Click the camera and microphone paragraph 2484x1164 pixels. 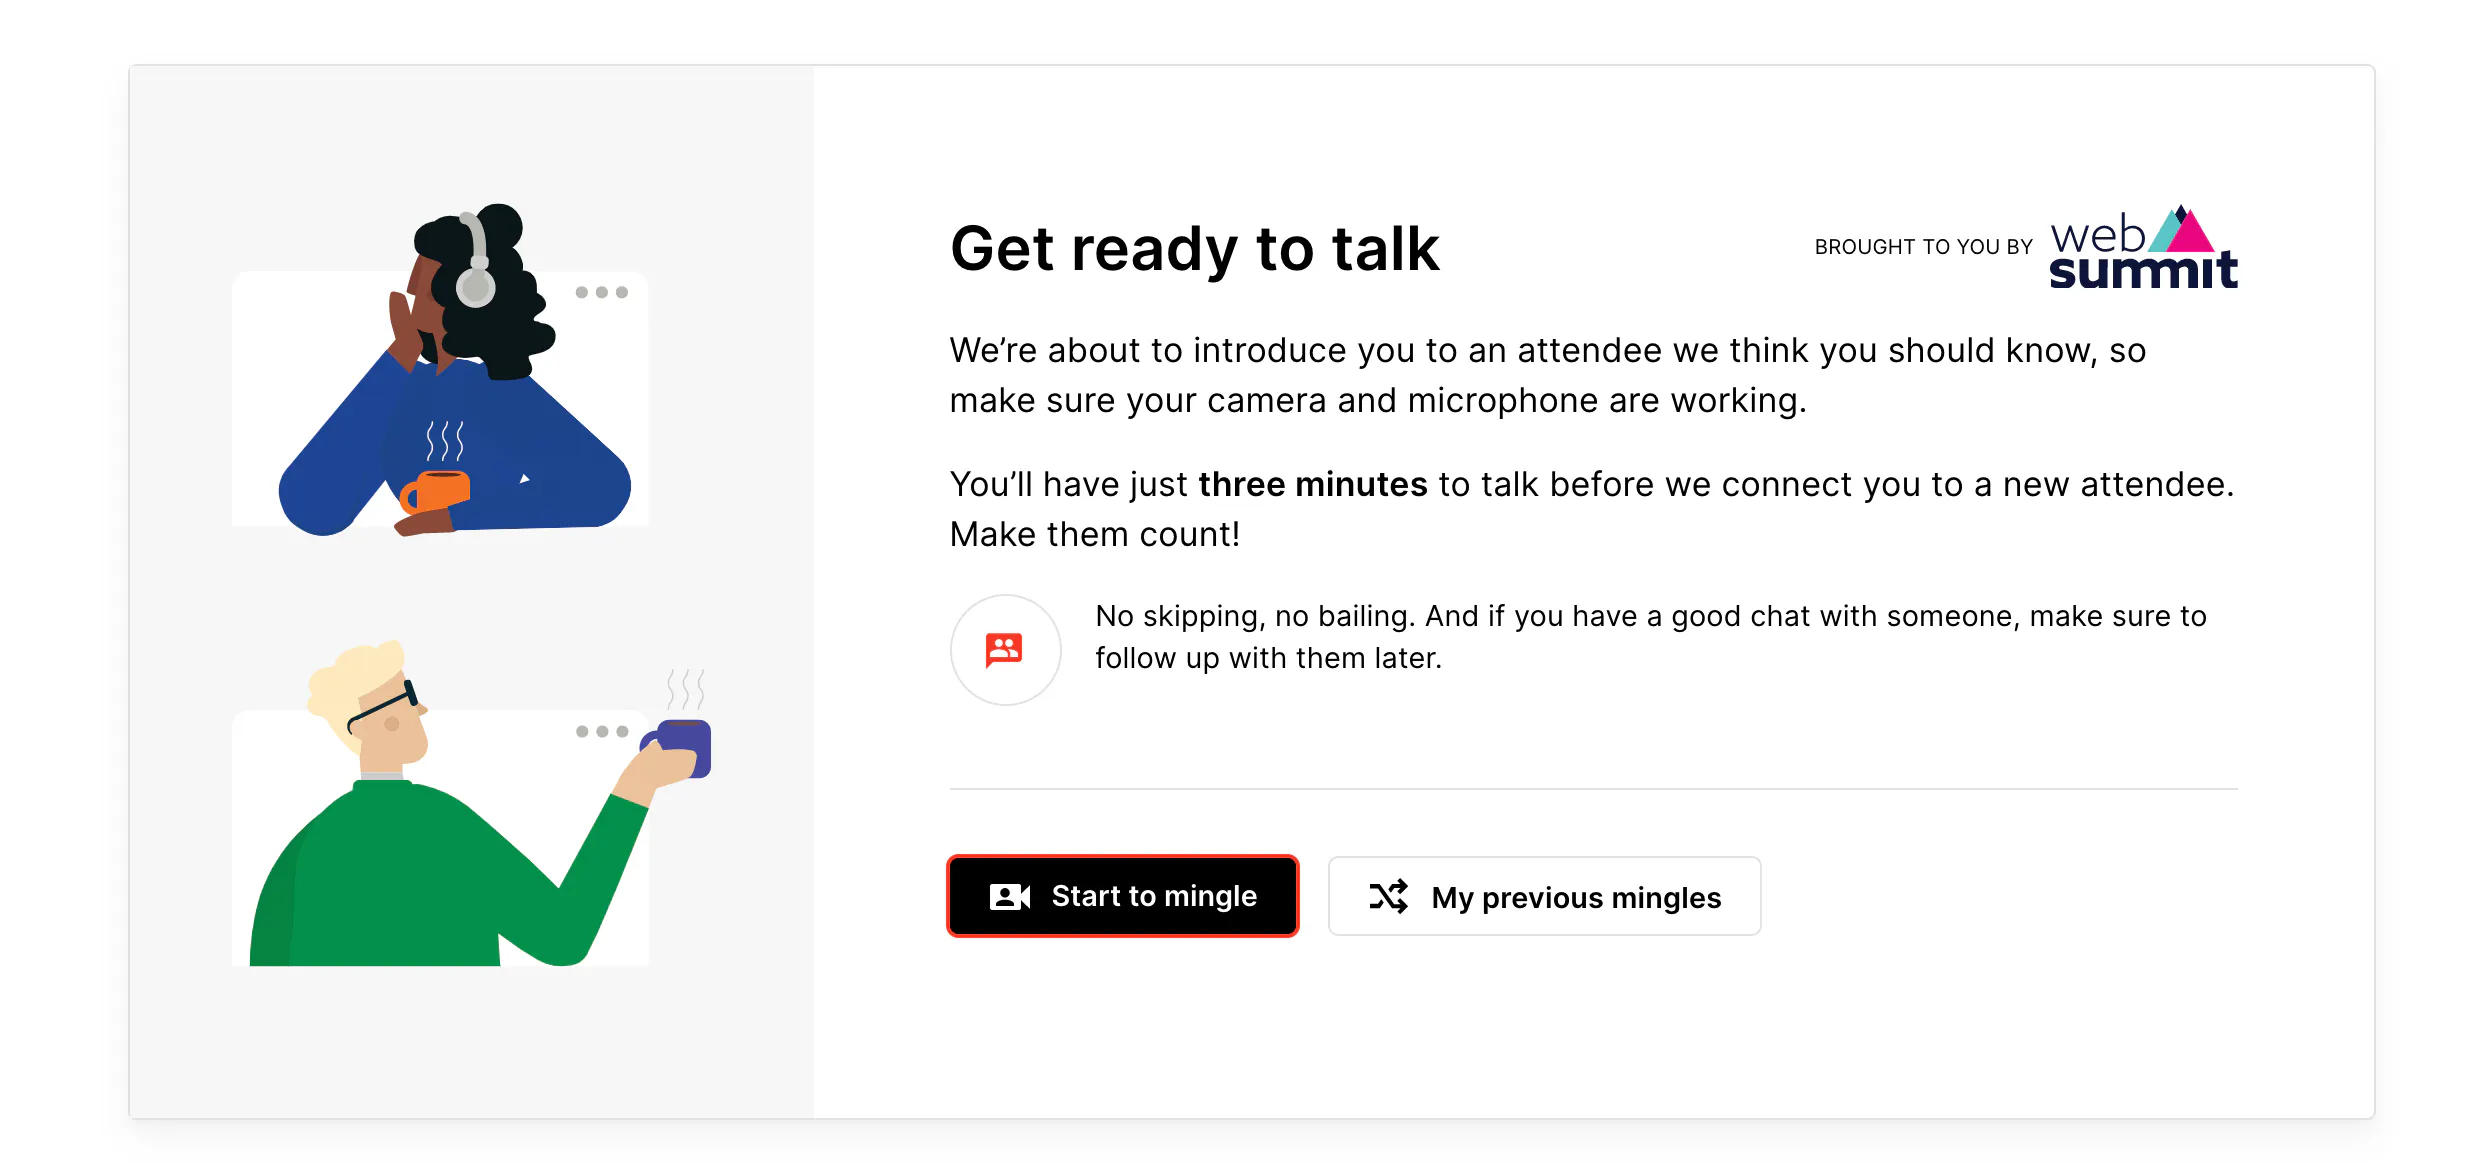tap(1546, 375)
